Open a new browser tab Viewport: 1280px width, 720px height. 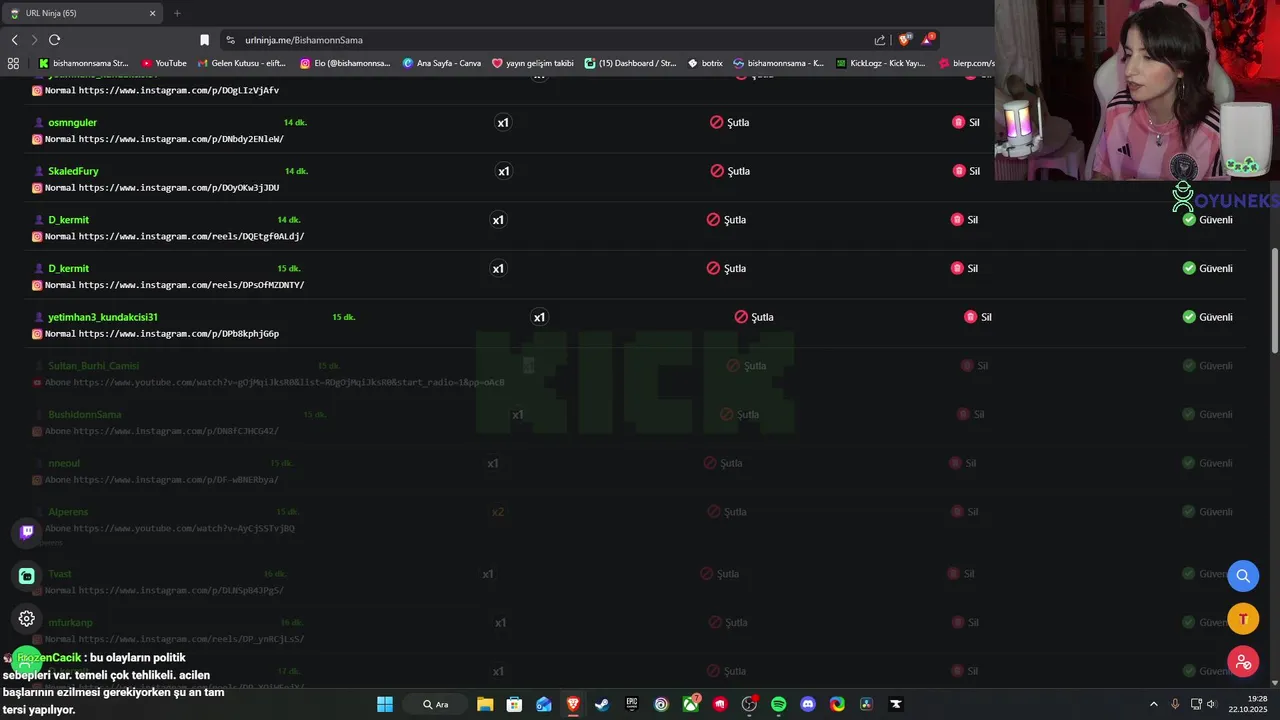177,13
